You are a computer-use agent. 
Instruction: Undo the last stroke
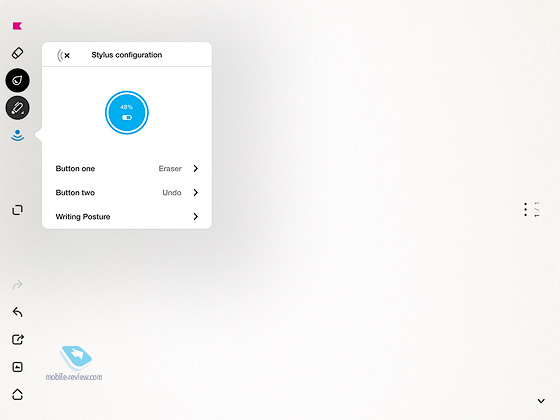click(x=18, y=312)
